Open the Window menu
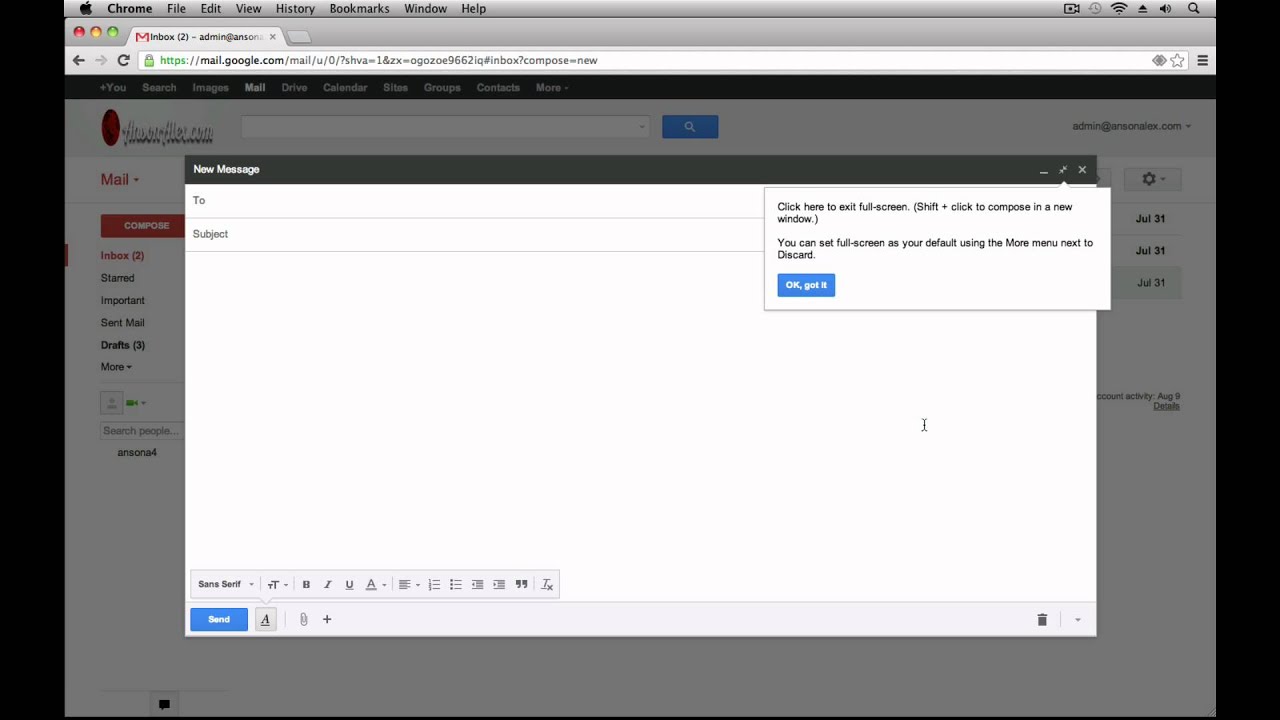The height and width of the screenshot is (720, 1280). point(425,9)
